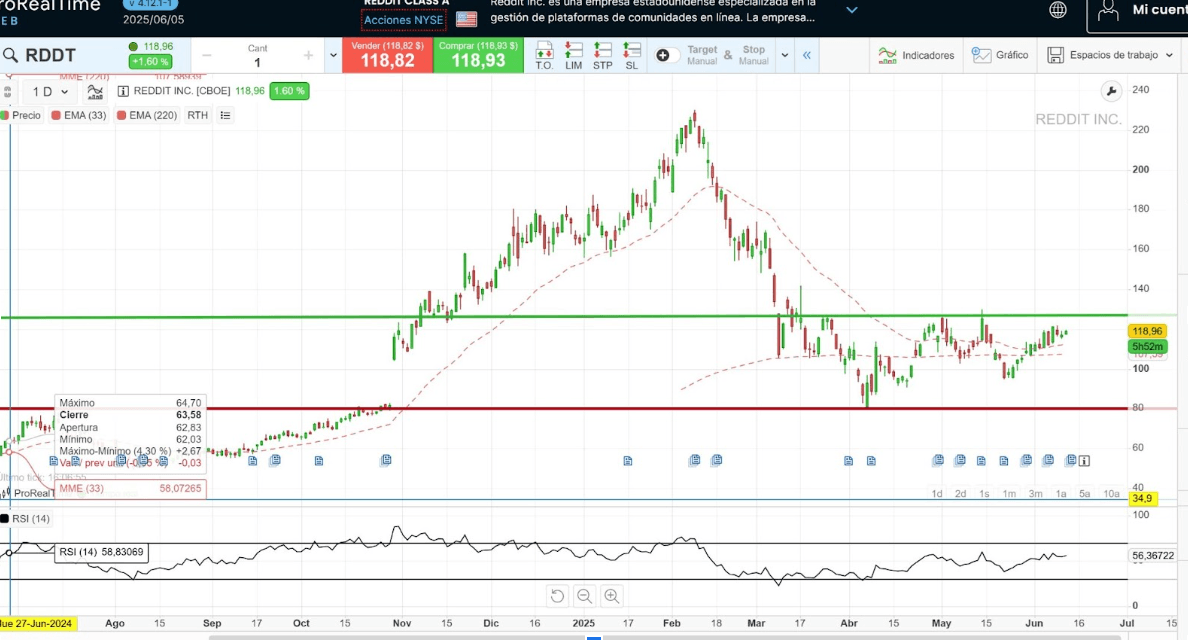Open the Indicadores menu
Image resolution: width=1188 pixels, height=640 pixels.
coord(915,55)
